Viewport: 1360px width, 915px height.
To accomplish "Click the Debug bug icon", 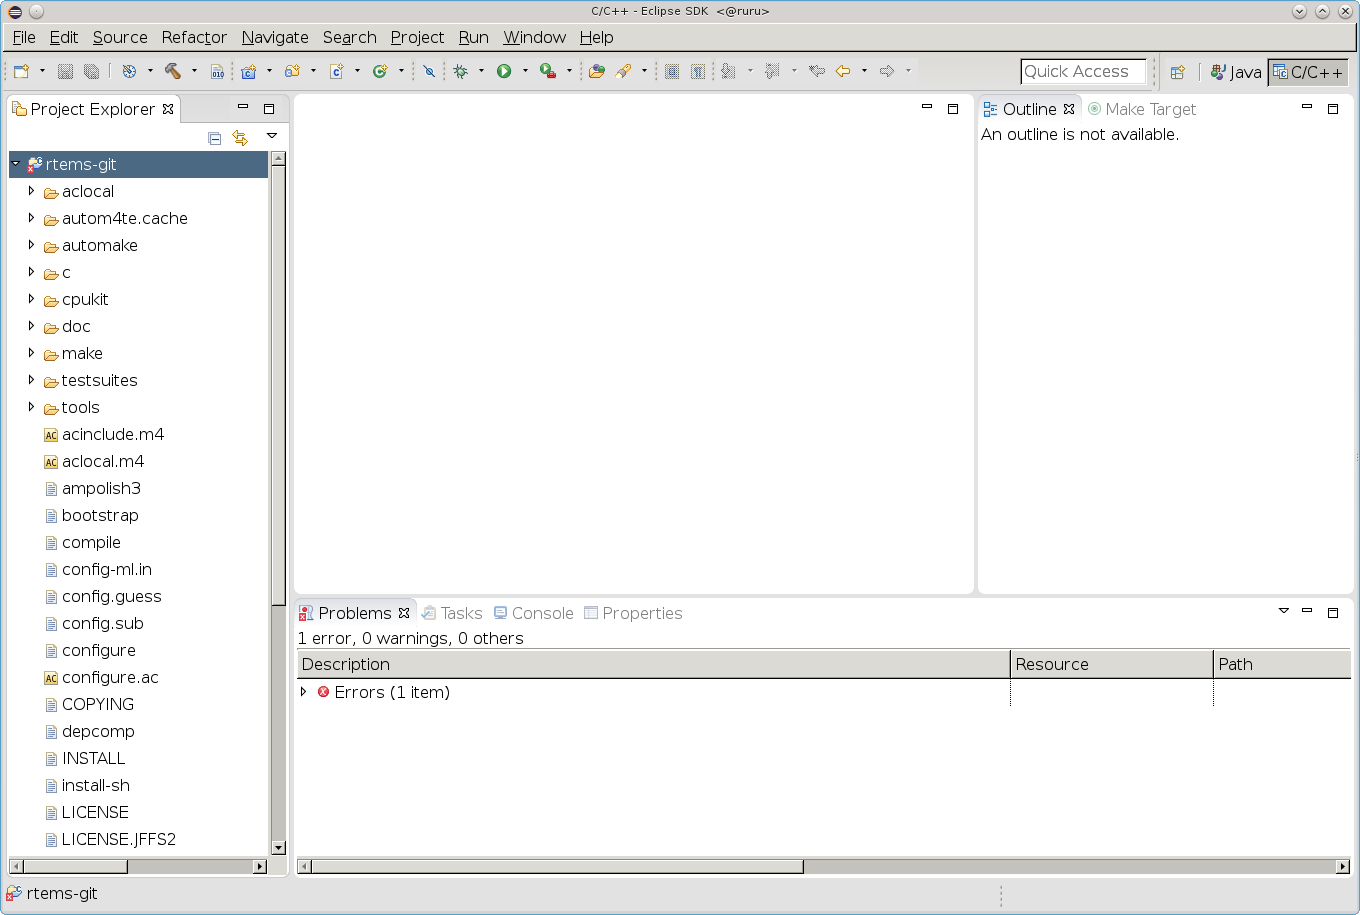I will [460, 71].
